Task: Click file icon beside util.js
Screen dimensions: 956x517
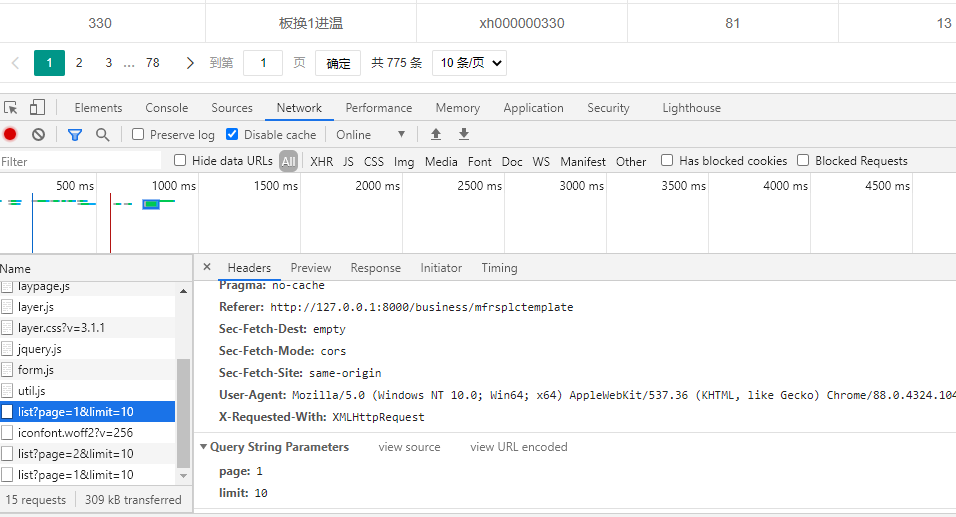Action: pos(7,391)
